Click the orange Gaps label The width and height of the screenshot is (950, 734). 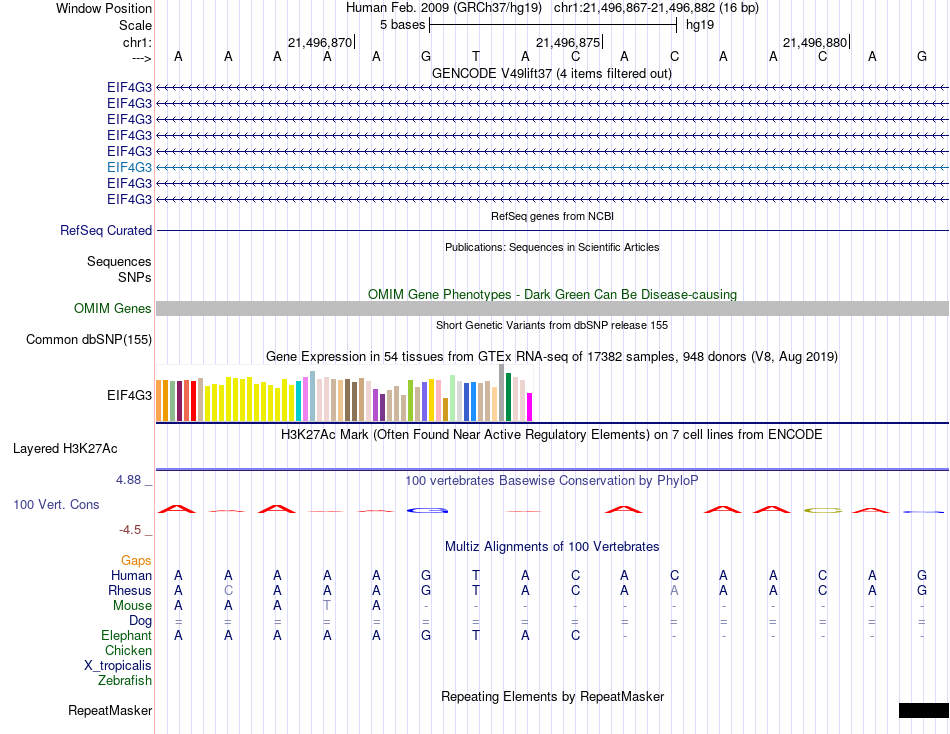click(136, 561)
